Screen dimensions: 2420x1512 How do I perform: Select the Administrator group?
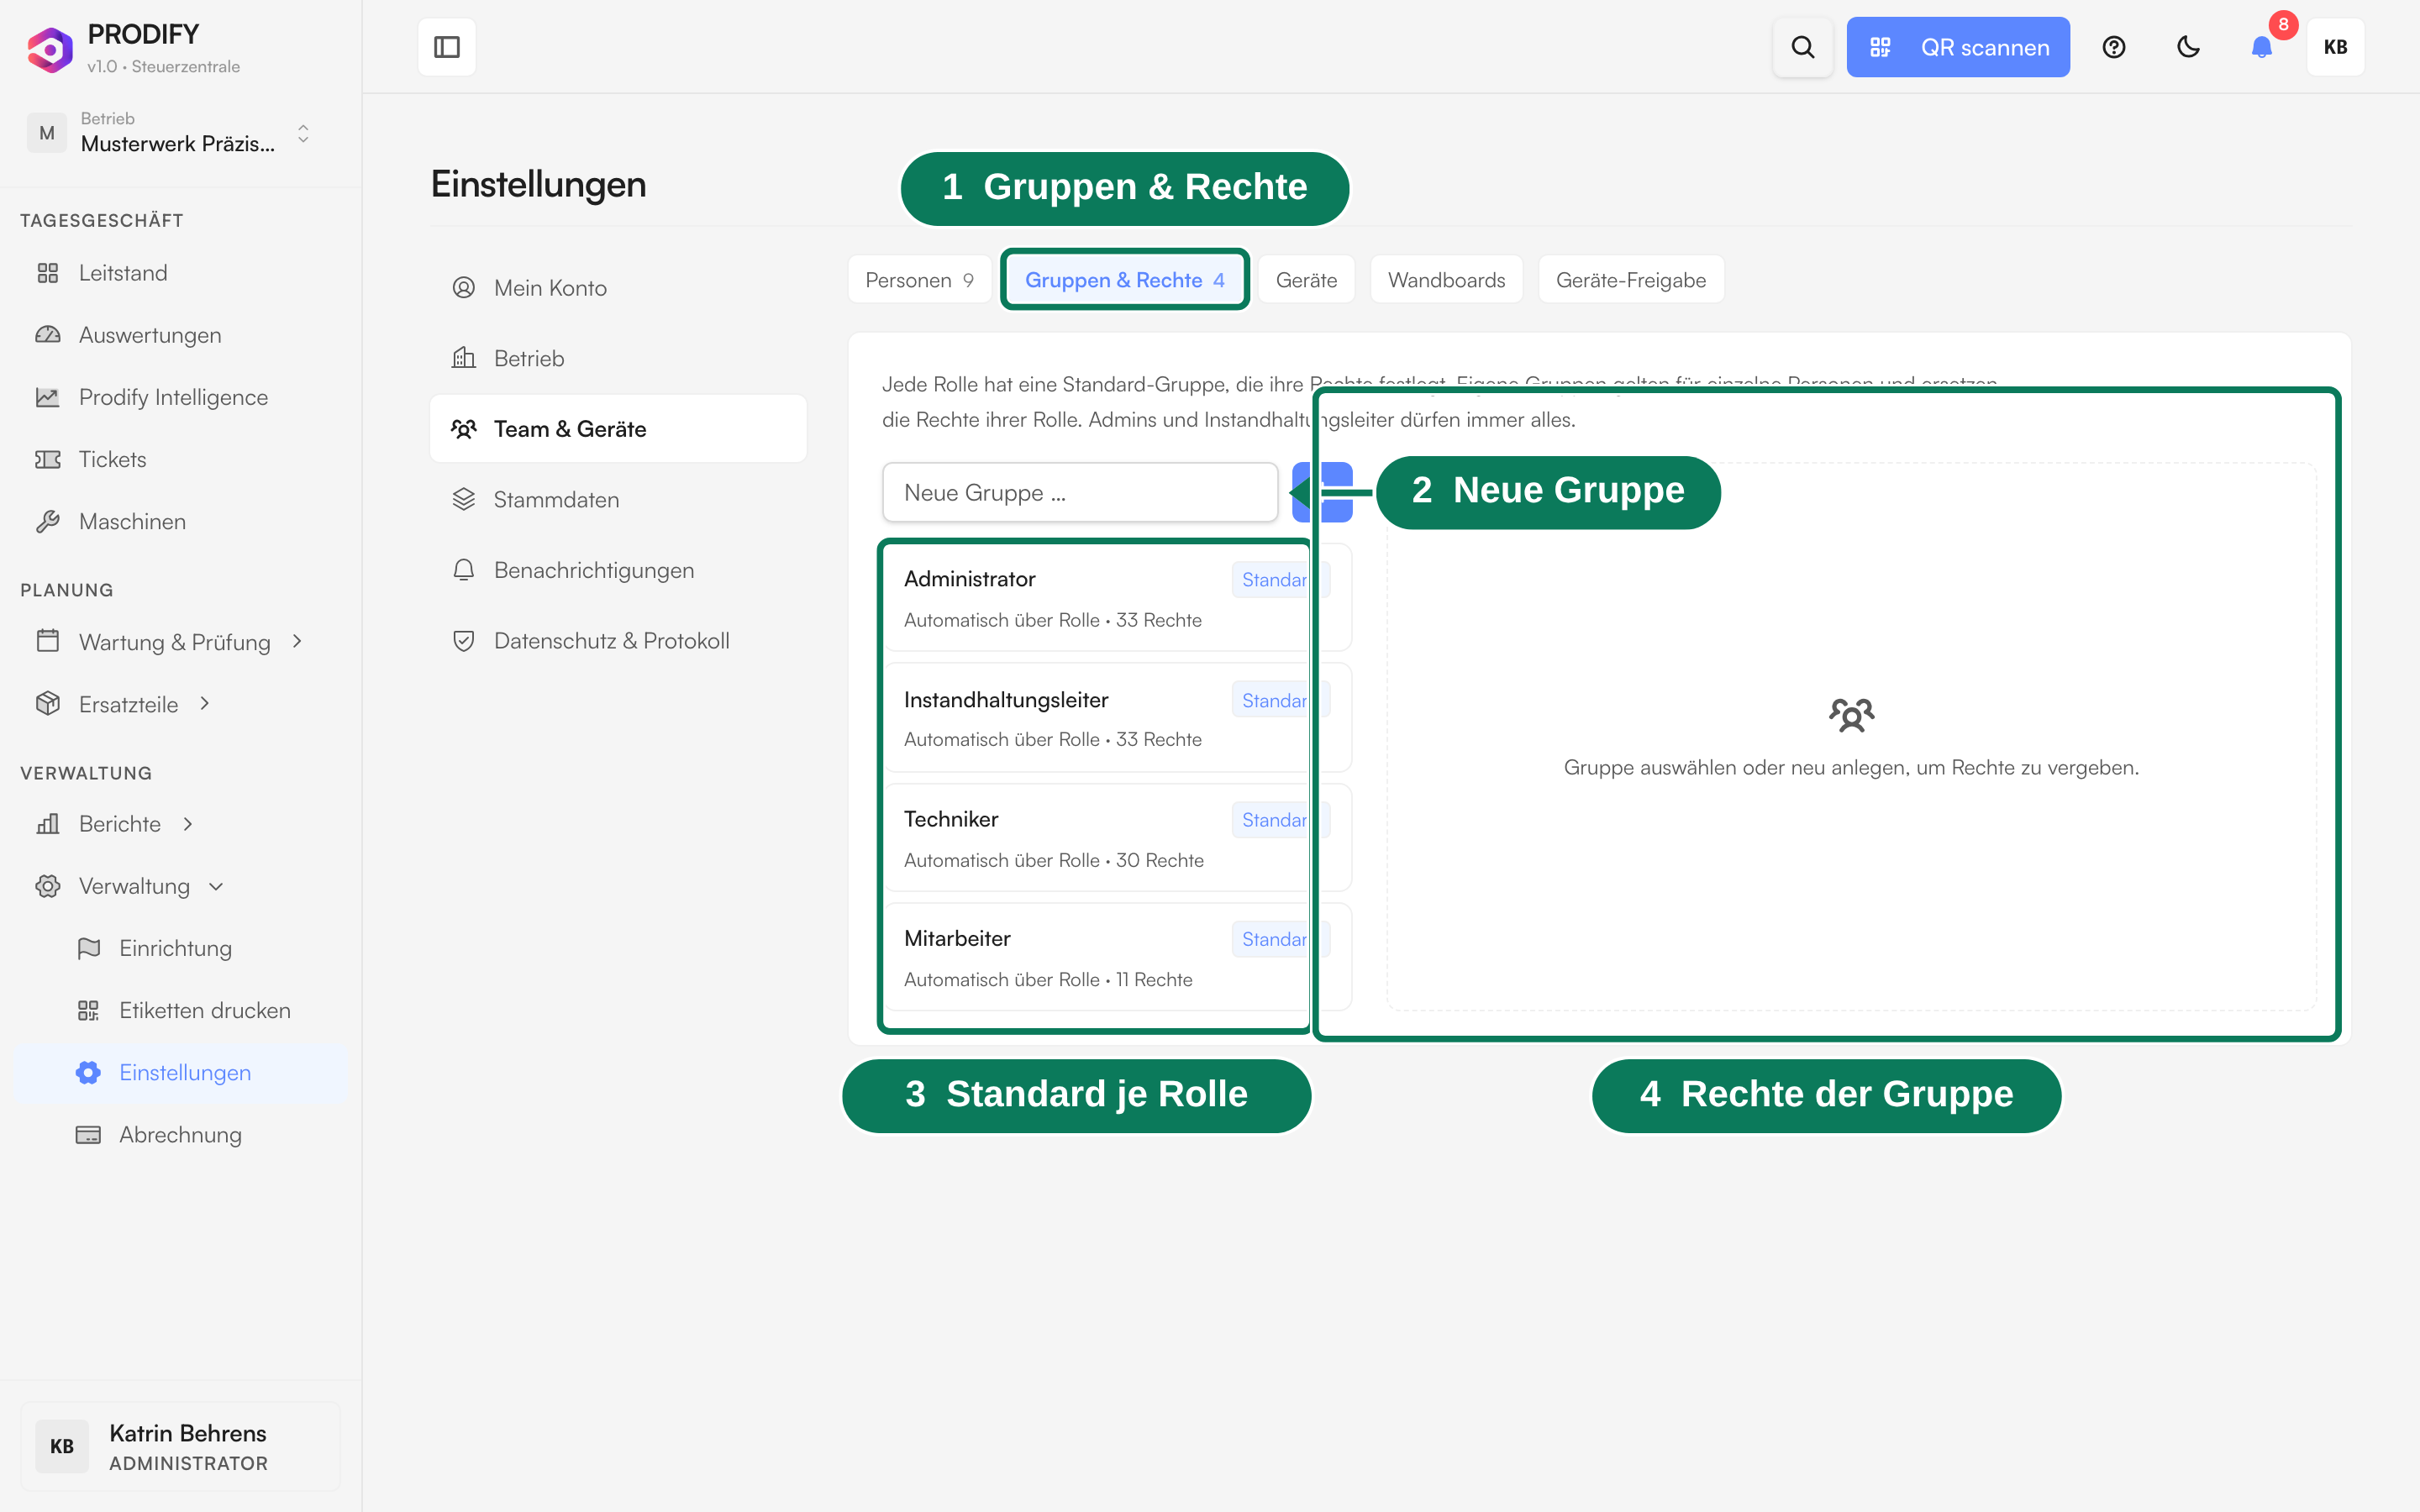pos(1117,598)
